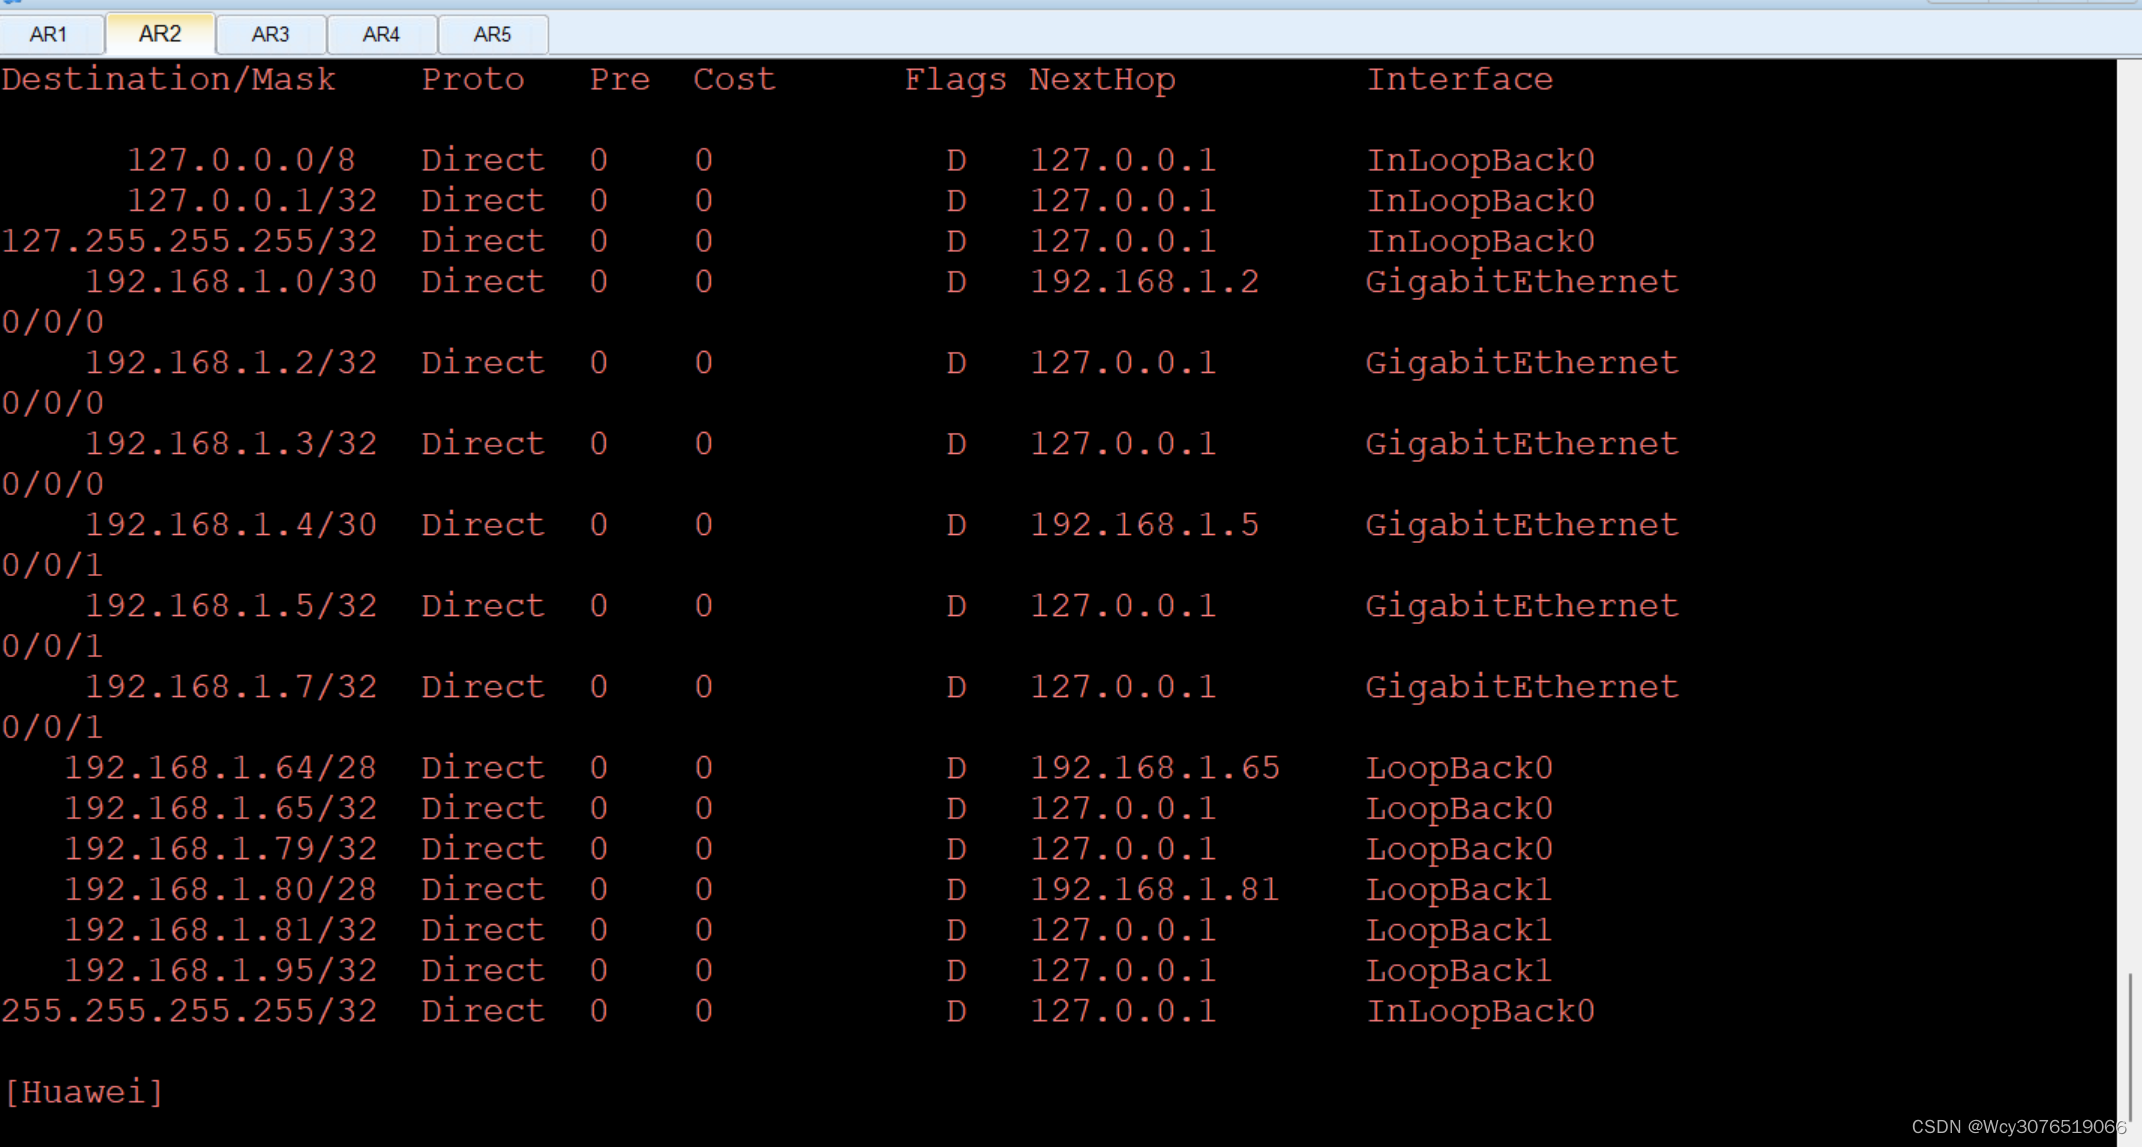The width and height of the screenshot is (2142, 1147).
Task: Click LoopBack1 in the 192.168.1.95/32 row
Action: pos(1460,970)
